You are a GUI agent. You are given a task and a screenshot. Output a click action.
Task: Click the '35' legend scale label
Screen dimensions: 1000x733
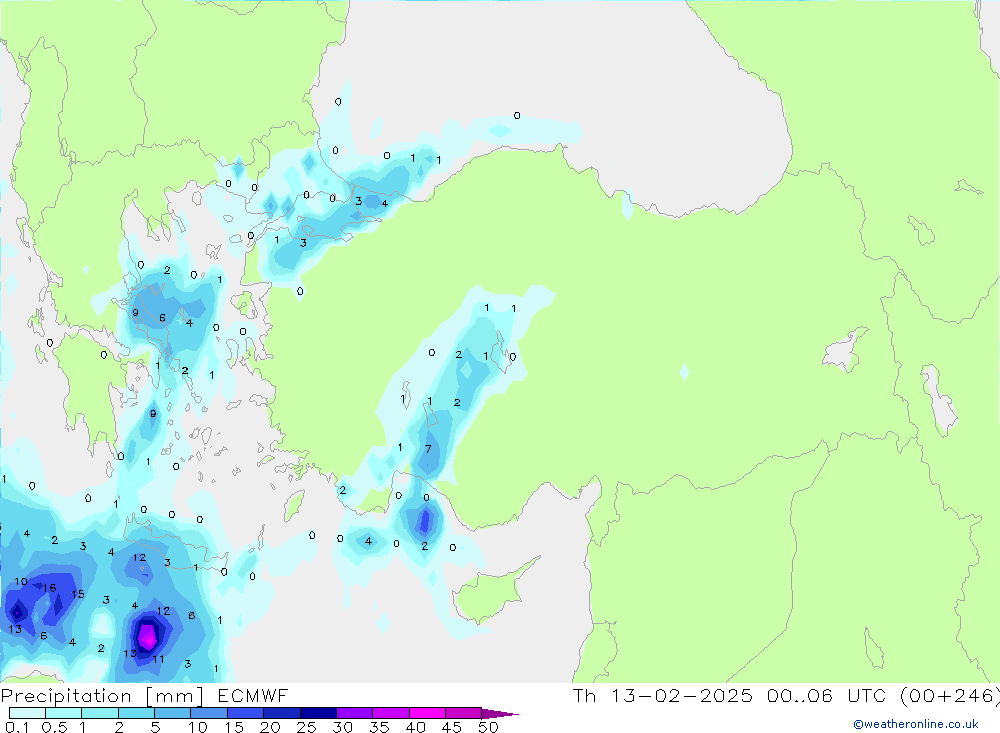click(x=379, y=727)
